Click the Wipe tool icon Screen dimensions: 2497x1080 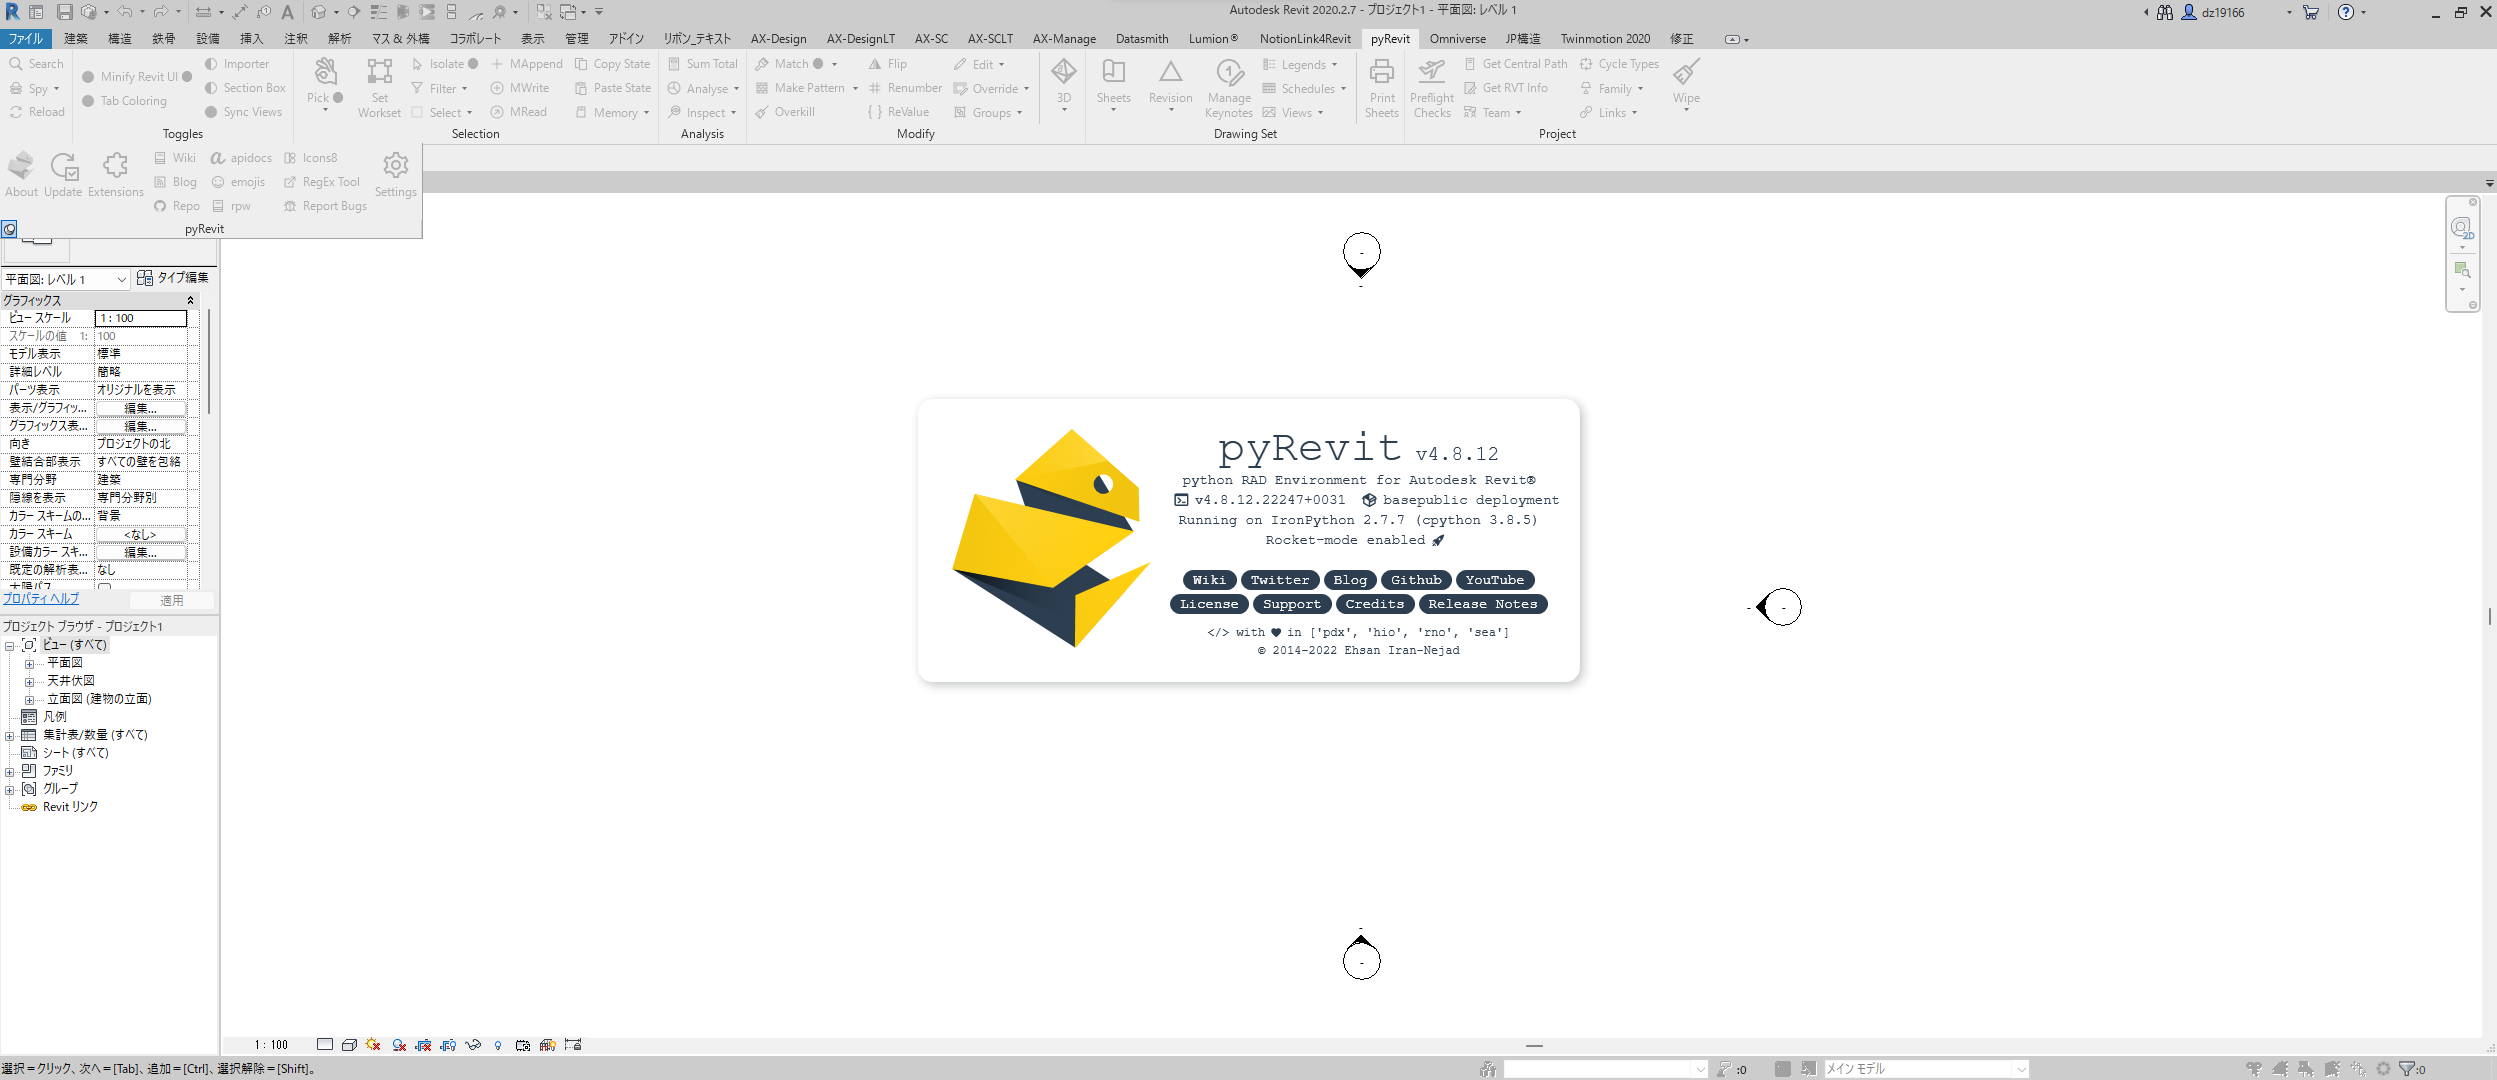point(1686,74)
